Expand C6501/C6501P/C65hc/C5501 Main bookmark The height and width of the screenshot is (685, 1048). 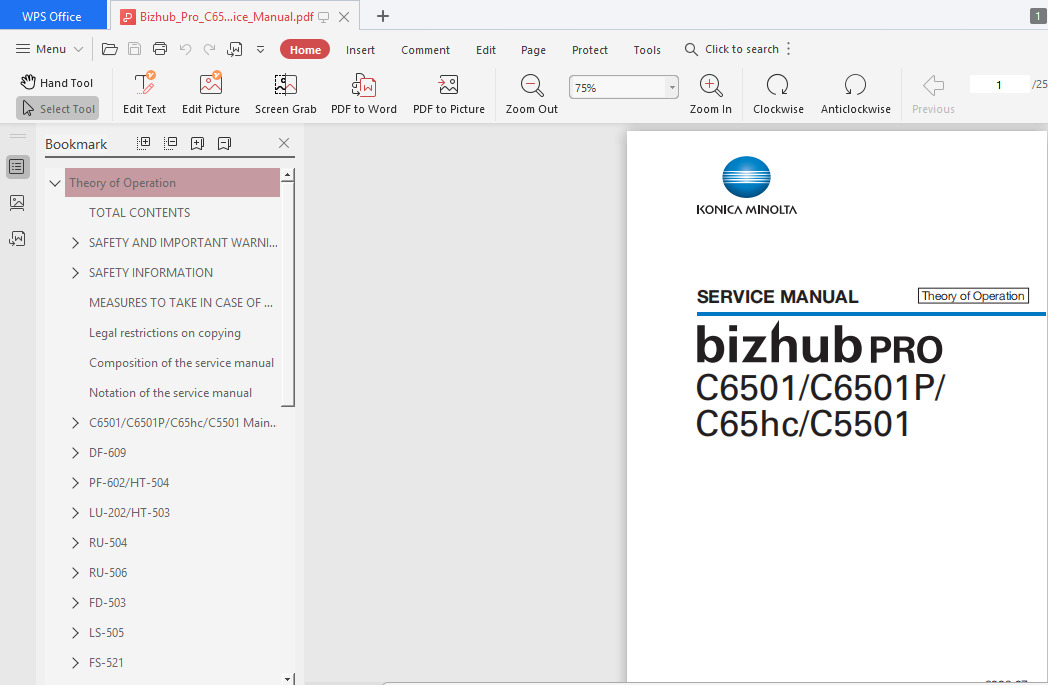(x=75, y=422)
